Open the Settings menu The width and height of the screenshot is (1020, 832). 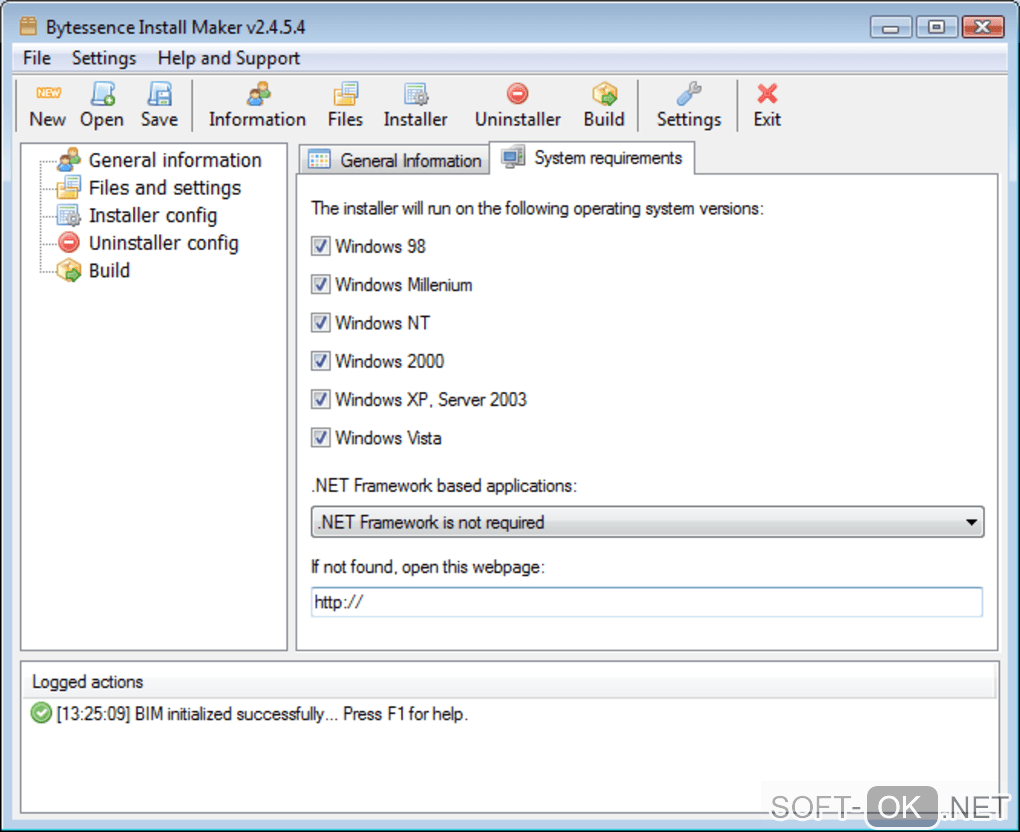click(x=104, y=58)
